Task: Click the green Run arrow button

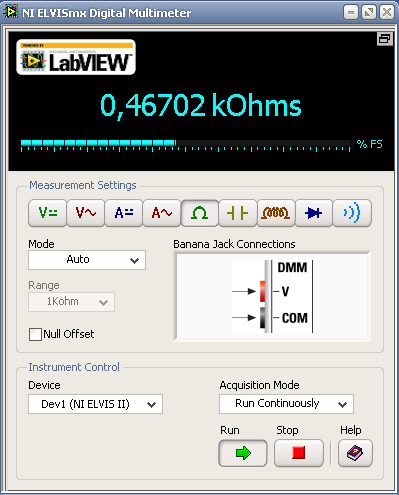Action: 243,453
